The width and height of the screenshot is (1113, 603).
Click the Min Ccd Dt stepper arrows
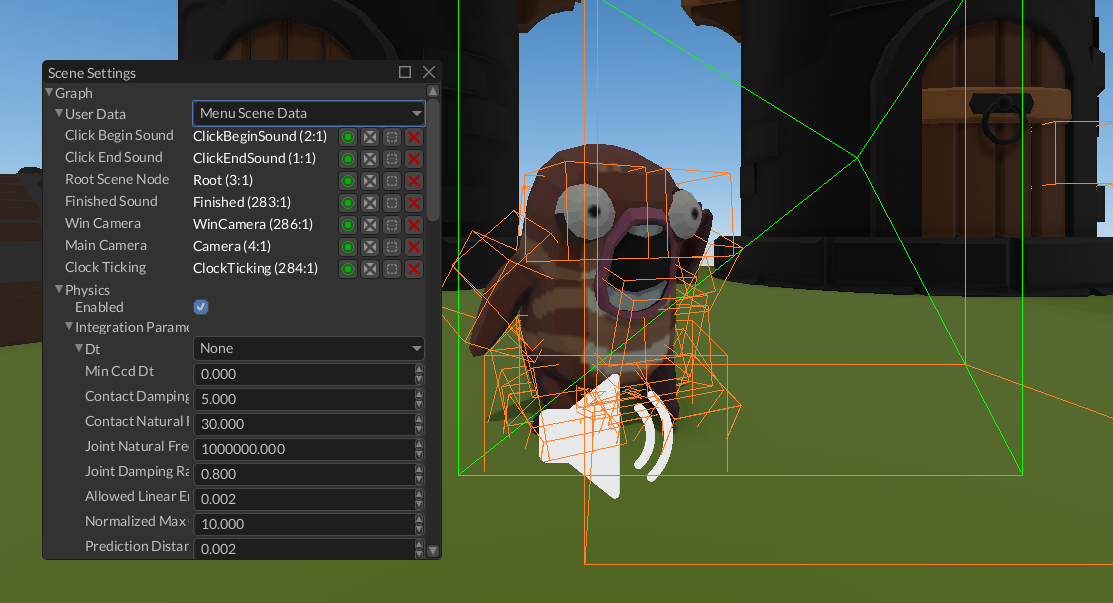(x=419, y=374)
